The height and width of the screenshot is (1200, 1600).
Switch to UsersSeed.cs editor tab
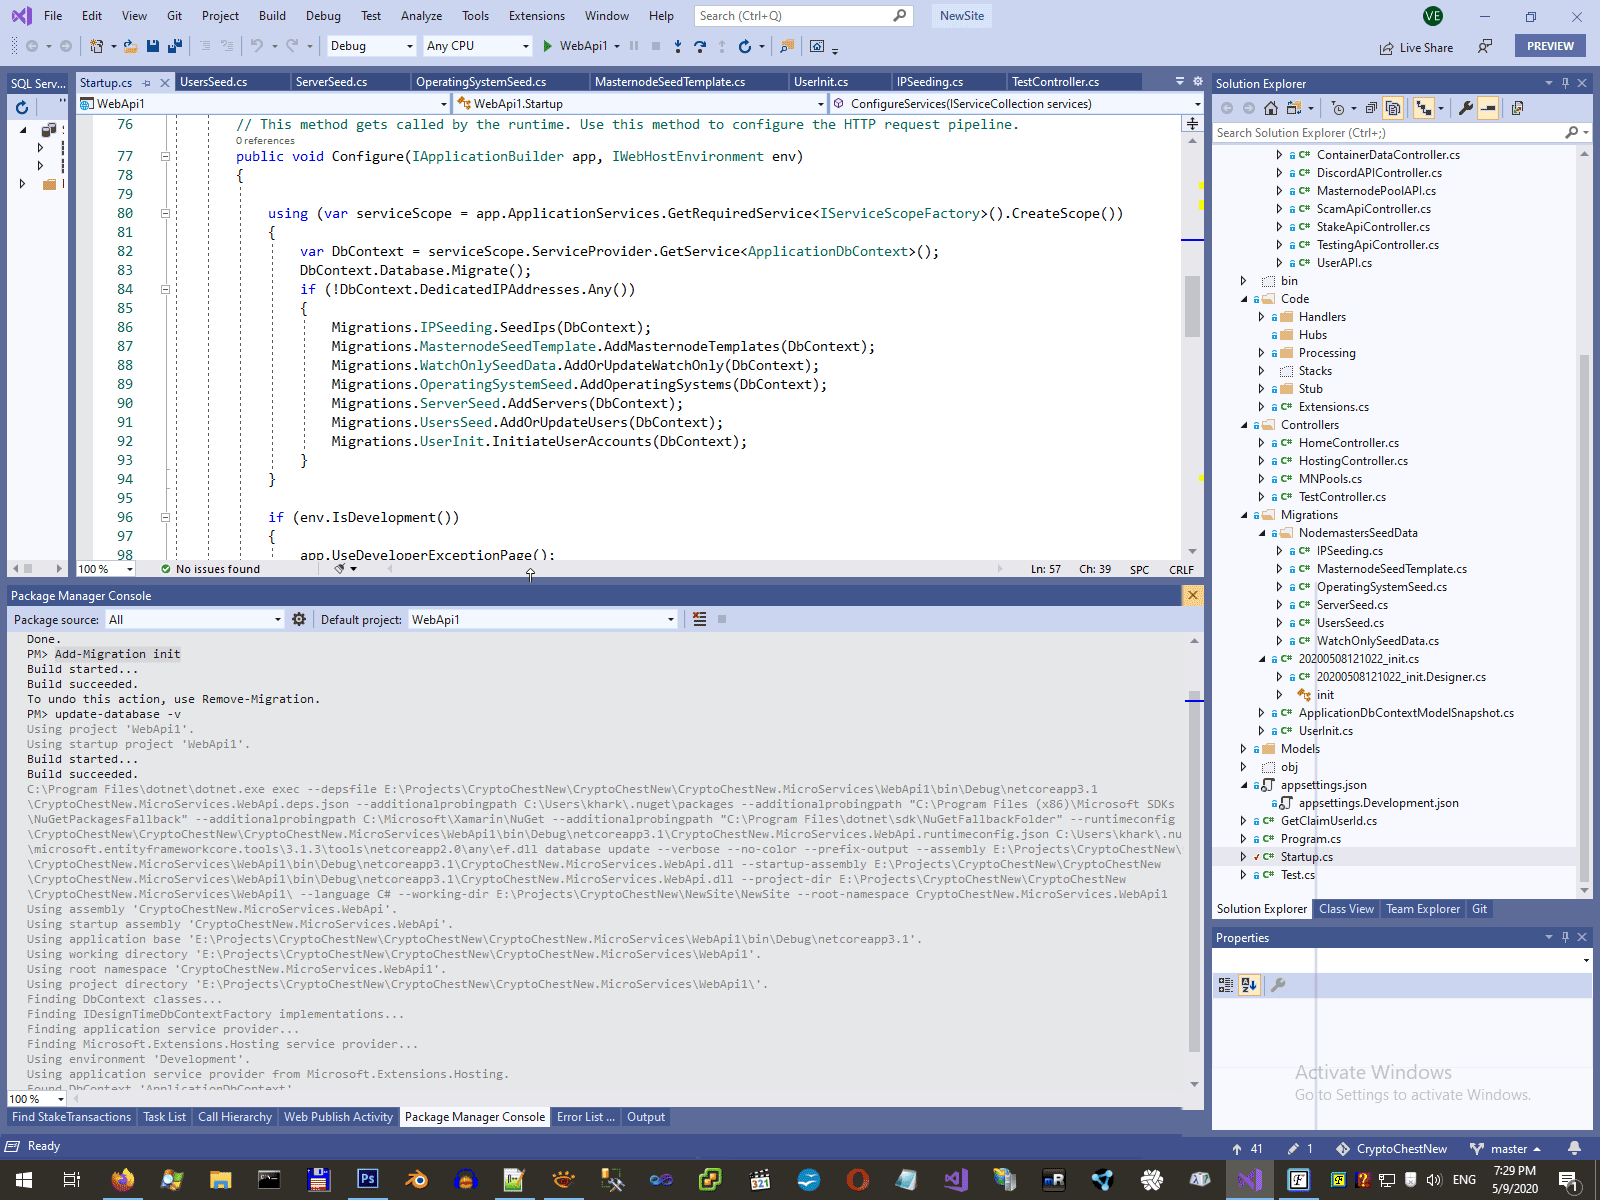point(233,82)
